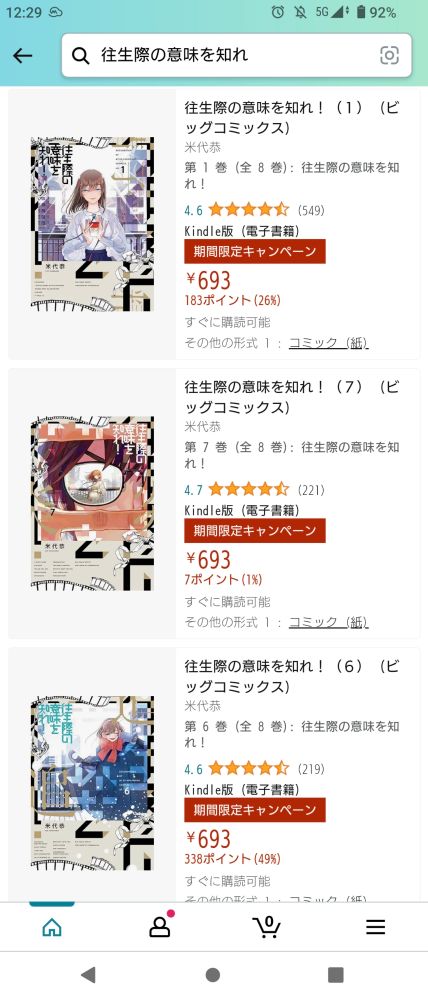Tap the Android home circle button
428x1000 pixels.
click(213, 974)
